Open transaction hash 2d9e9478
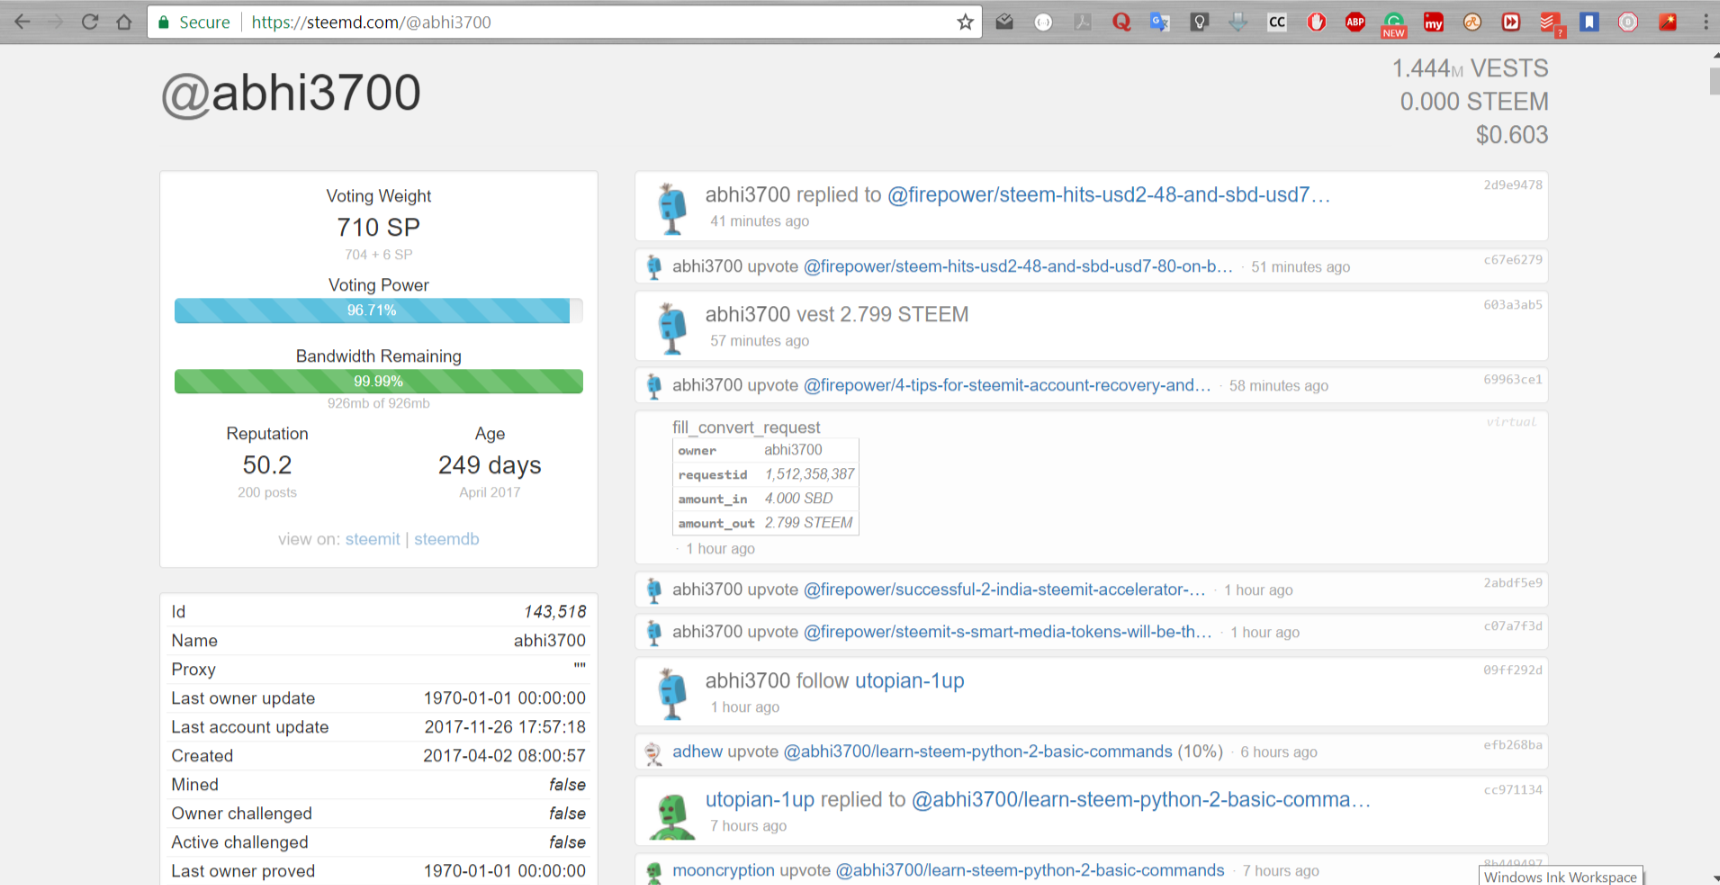 [1513, 185]
